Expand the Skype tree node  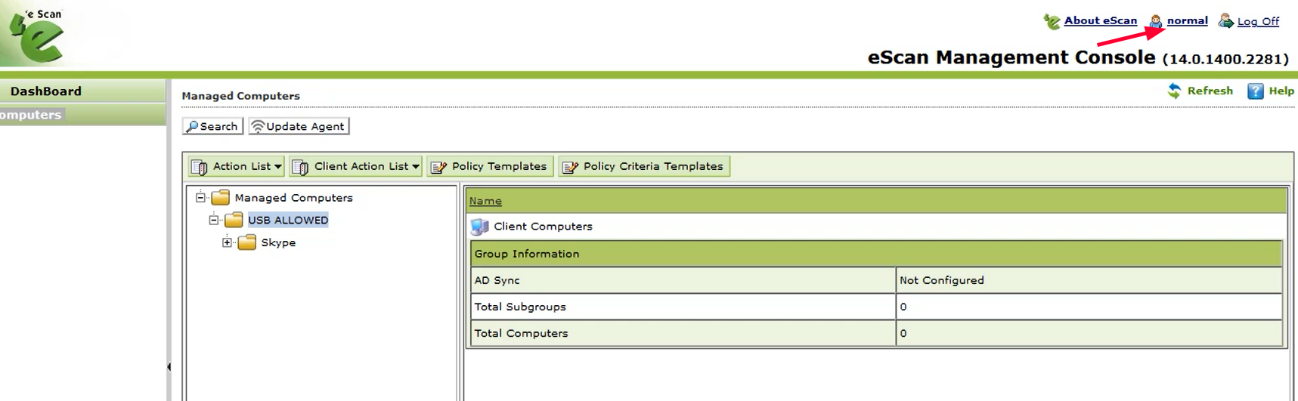pyautogui.click(x=227, y=242)
